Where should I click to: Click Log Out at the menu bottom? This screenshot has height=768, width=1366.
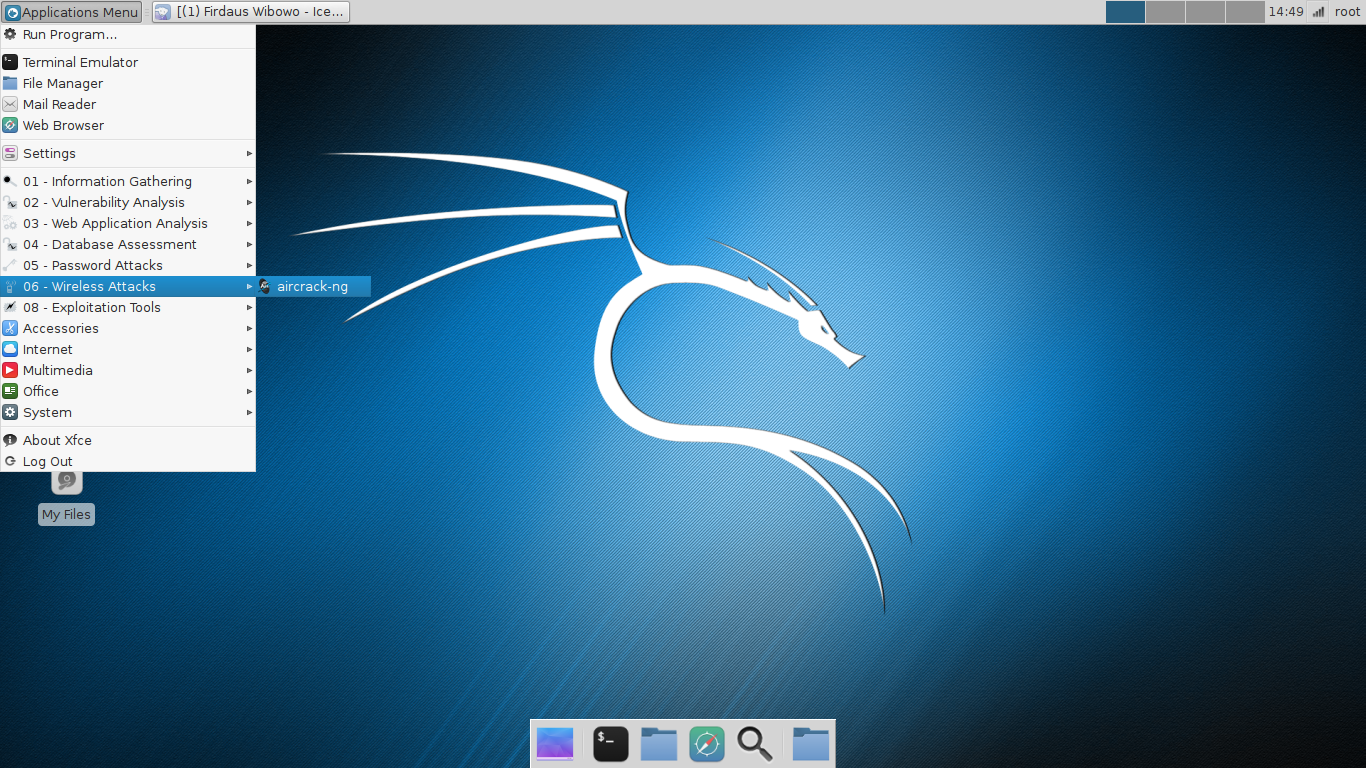coord(46,461)
